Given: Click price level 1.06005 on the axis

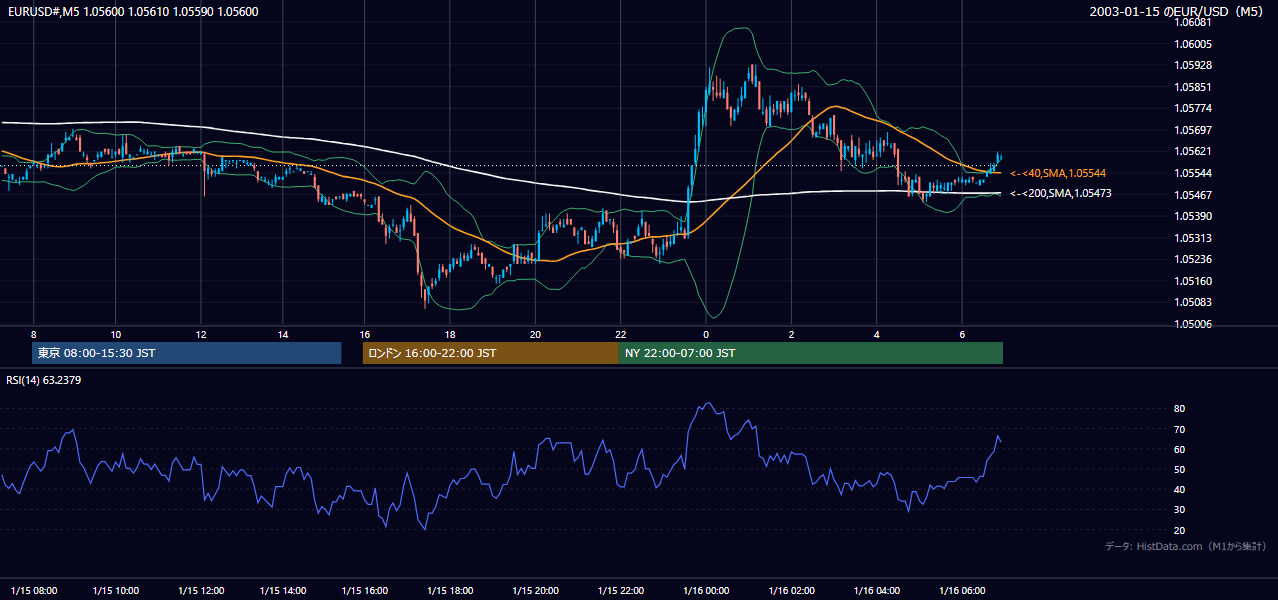Looking at the screenshot, I should click(x=1194, y=44).
